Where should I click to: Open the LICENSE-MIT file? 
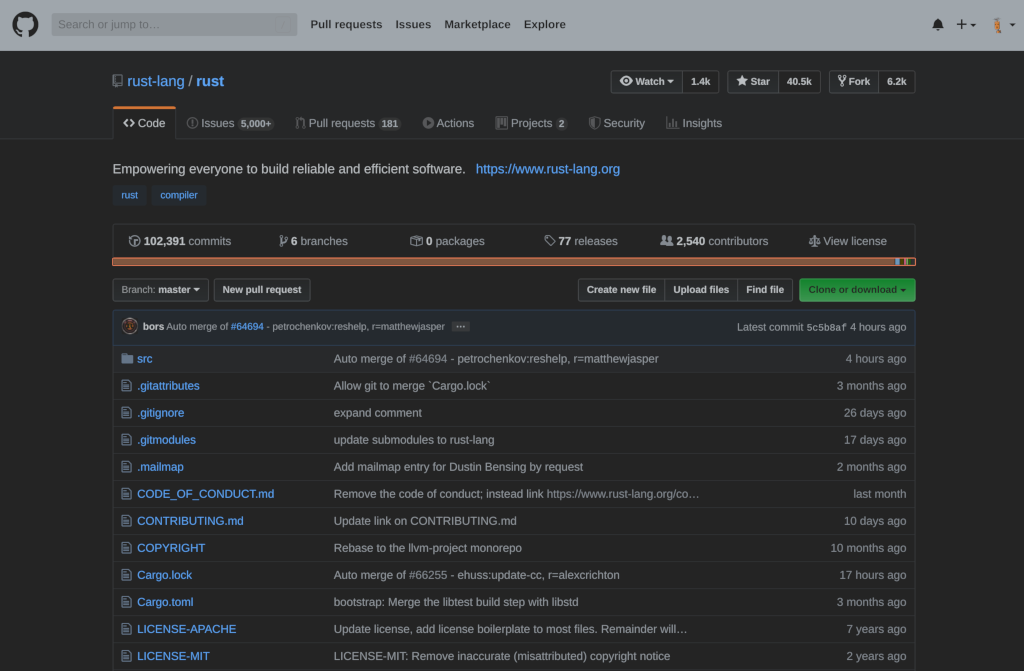click(x=174, y=656)
